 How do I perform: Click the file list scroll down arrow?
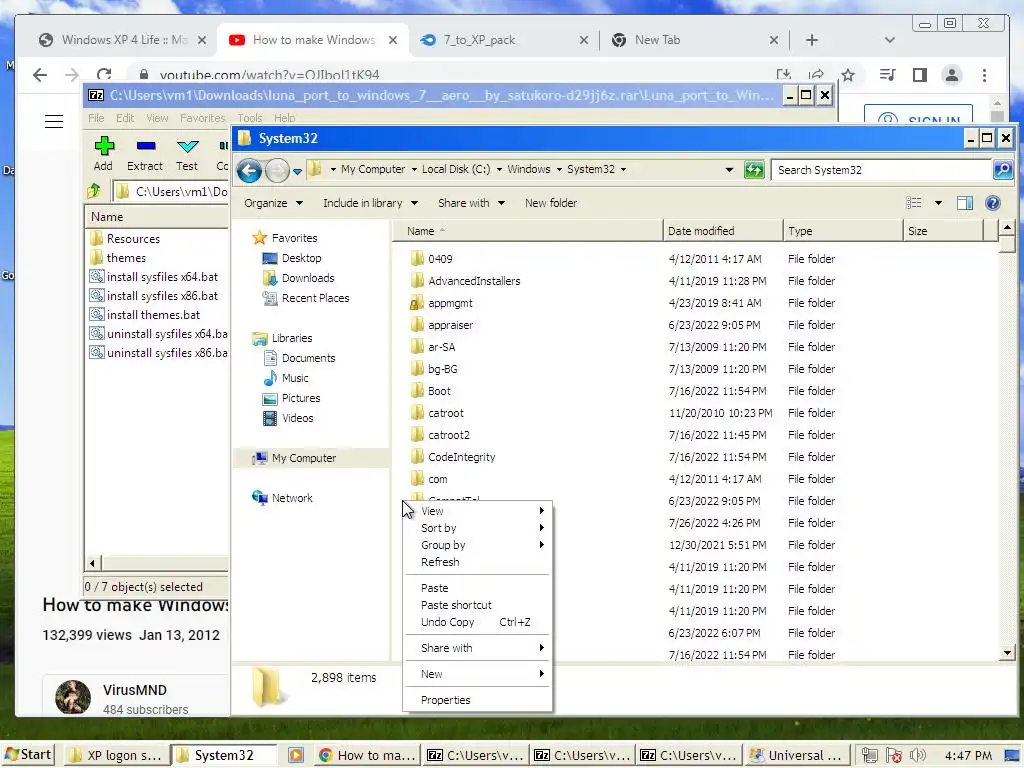coord(1007,653)
